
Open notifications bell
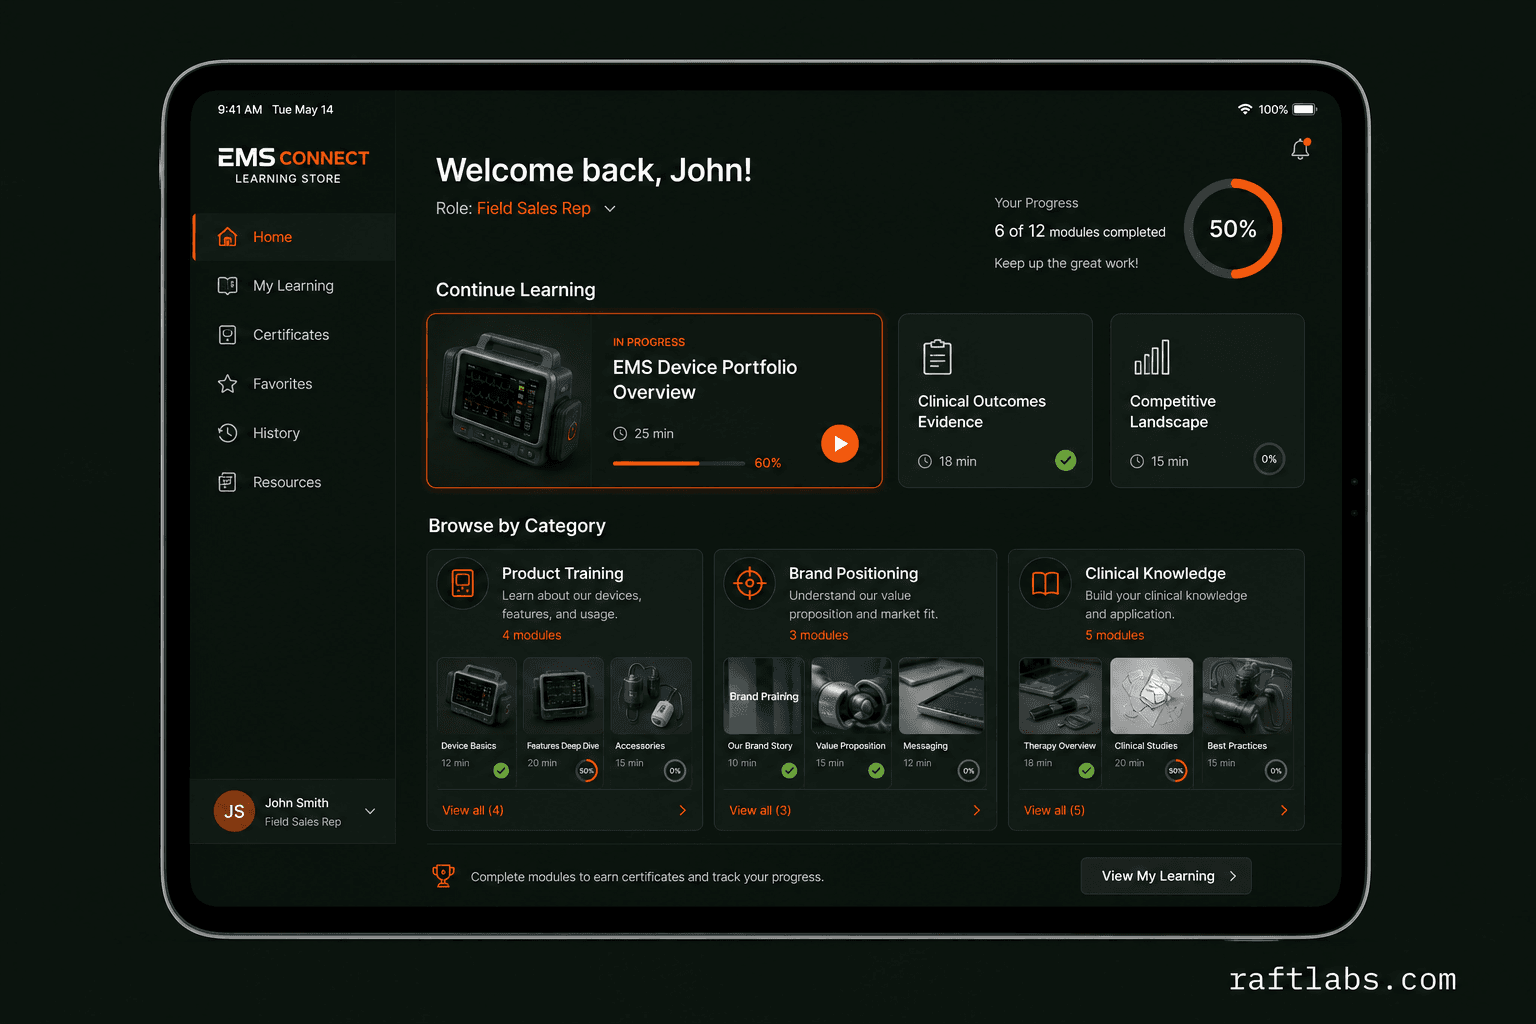1300,149
